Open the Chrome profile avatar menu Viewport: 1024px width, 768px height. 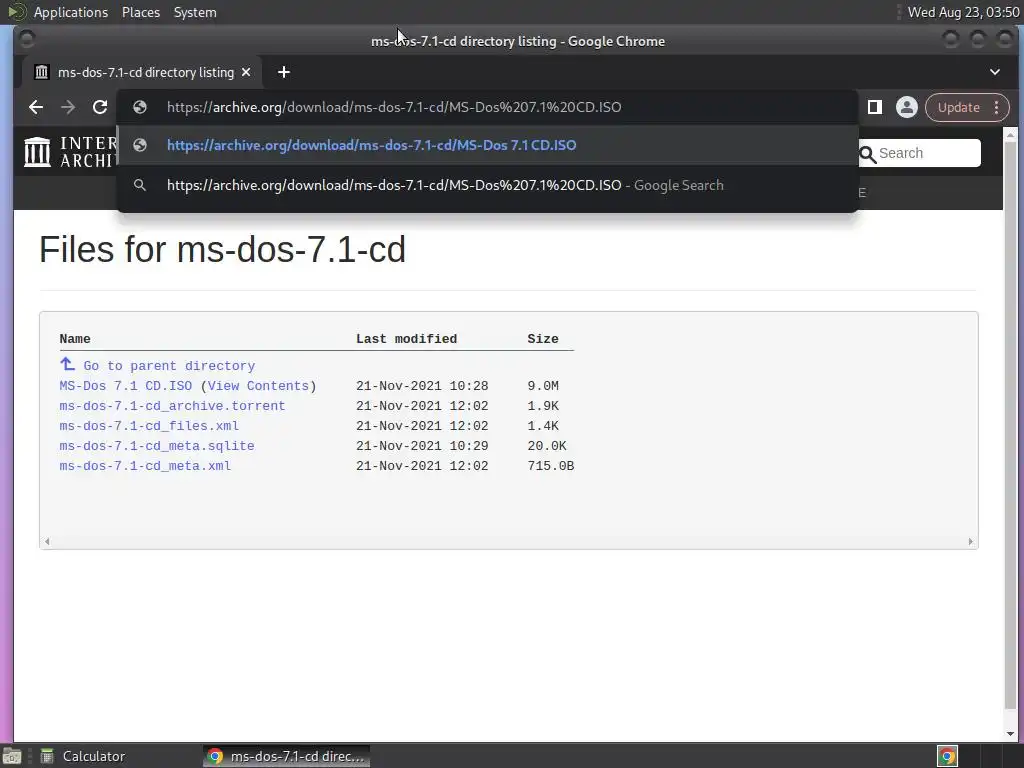tap(906, 107)
